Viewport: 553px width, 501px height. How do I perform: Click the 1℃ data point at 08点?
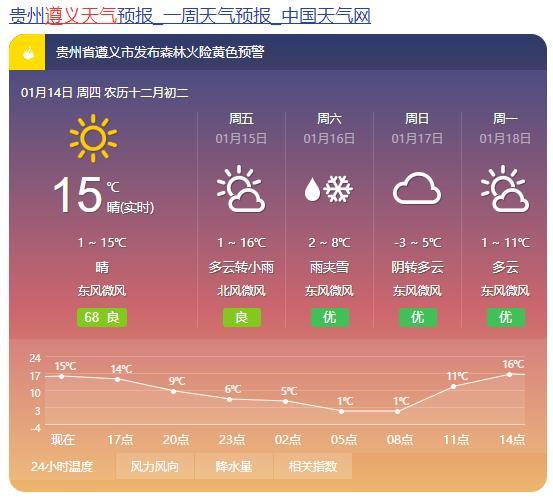[x=397, y=411]
